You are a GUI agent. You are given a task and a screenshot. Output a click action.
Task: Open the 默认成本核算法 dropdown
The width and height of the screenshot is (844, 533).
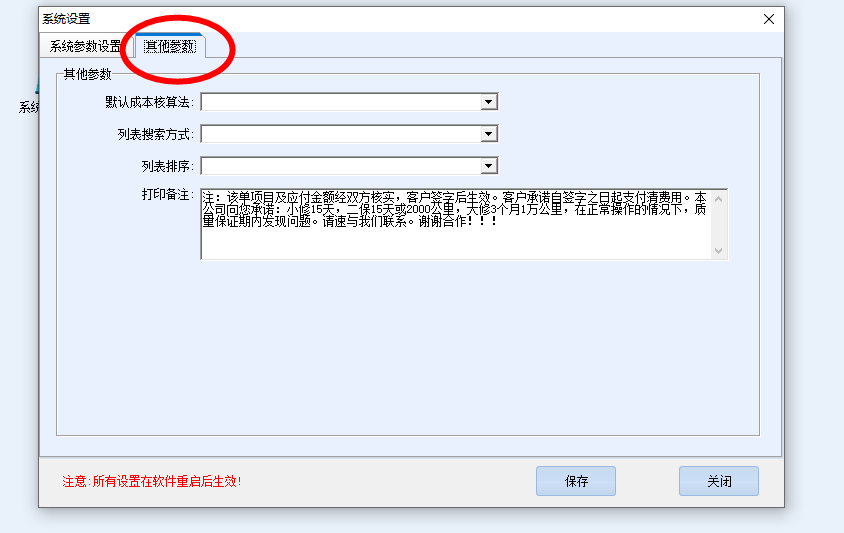tap(488, 102)
